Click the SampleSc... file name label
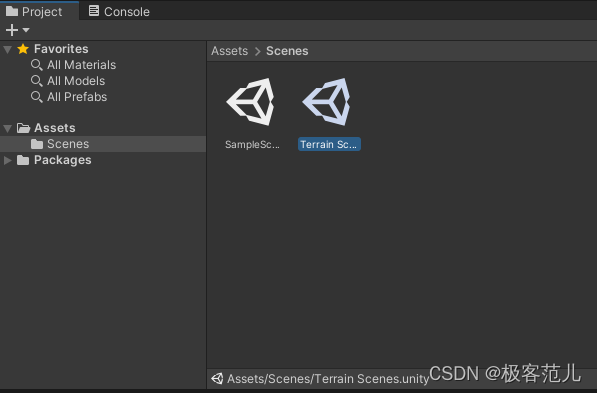Image resolution: width=597 pixels, height=393 pixels. click(252, 144)
